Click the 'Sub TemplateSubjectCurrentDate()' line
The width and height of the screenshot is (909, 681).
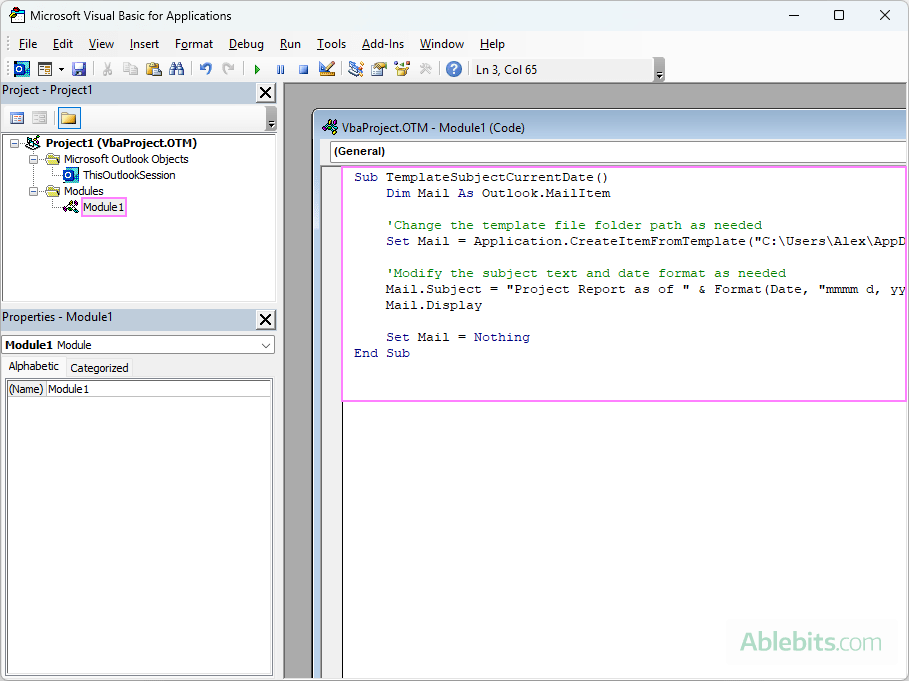click(481, 177)
